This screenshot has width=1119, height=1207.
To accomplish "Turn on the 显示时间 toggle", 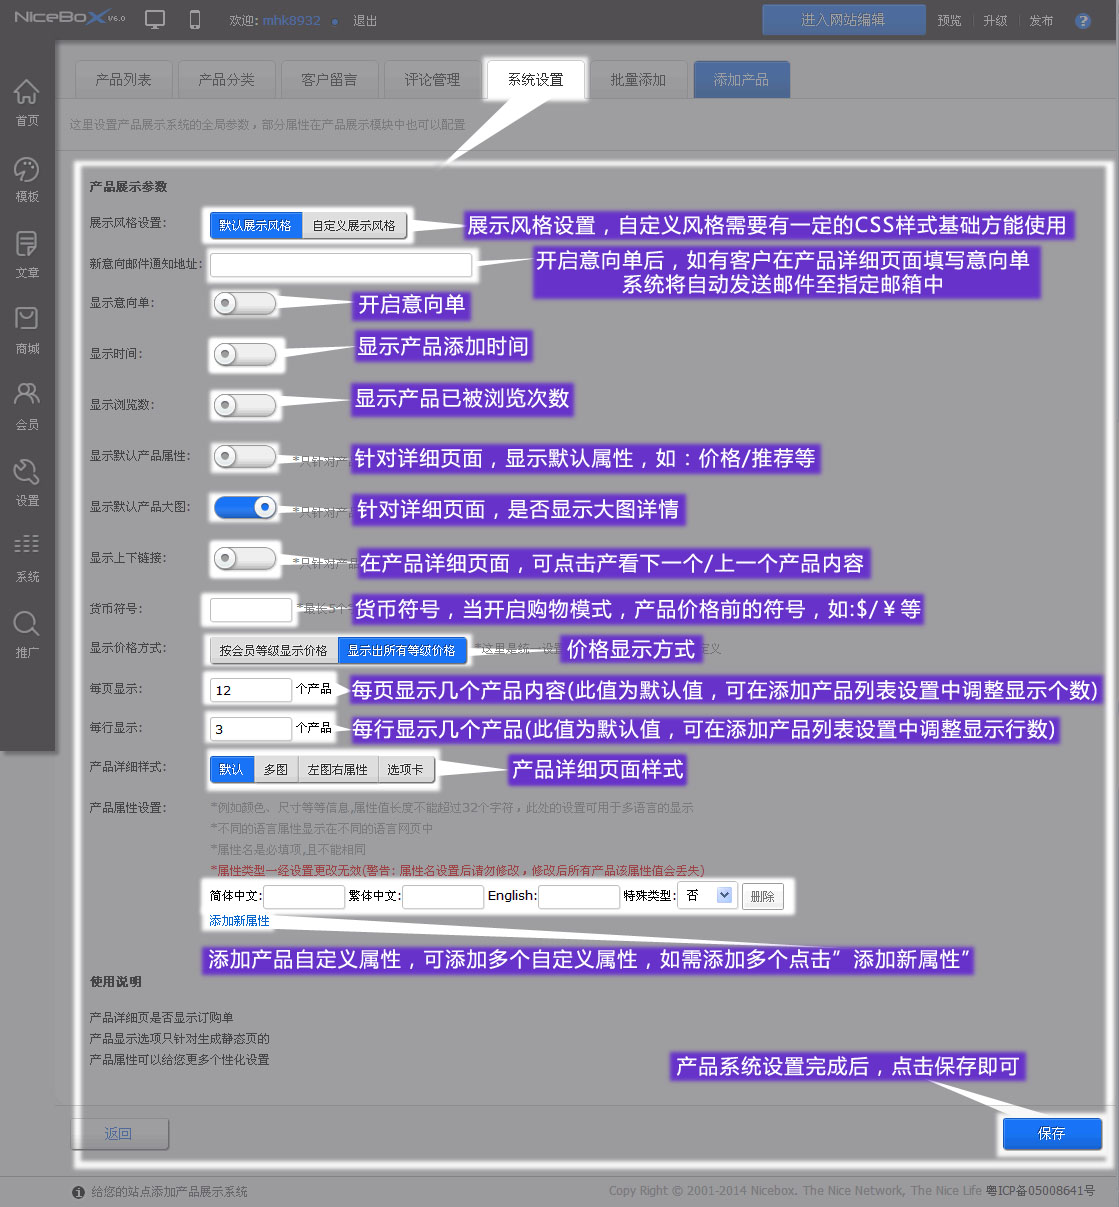I will point(244,354).
